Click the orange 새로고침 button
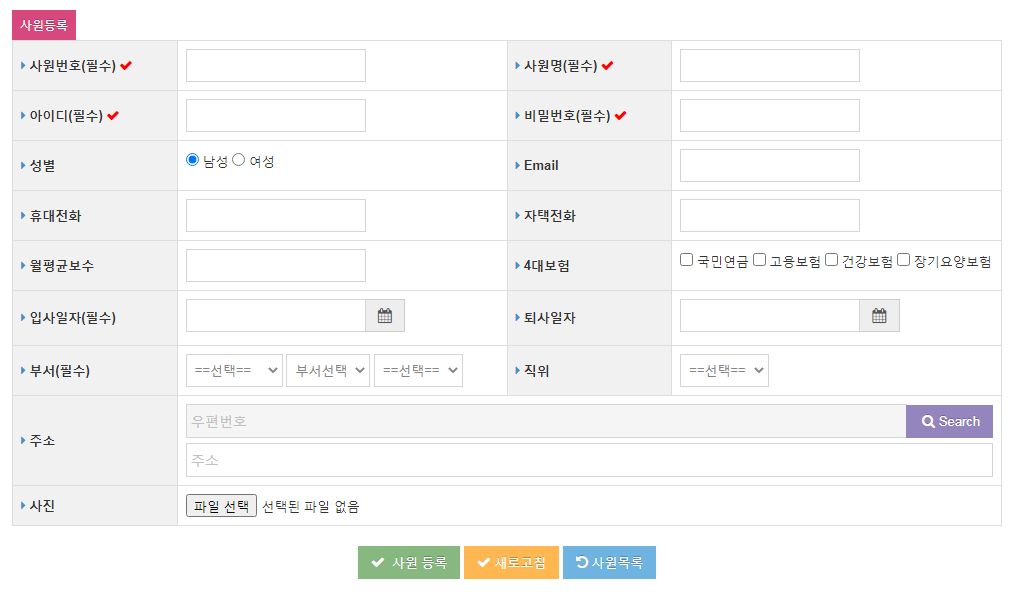This screenshot has height=597, width=1014. 511,562
